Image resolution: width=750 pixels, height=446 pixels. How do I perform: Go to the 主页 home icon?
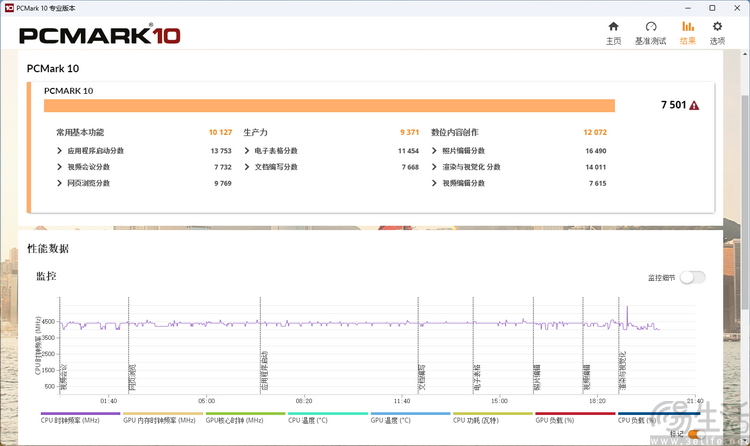click(x=613, y=27)
